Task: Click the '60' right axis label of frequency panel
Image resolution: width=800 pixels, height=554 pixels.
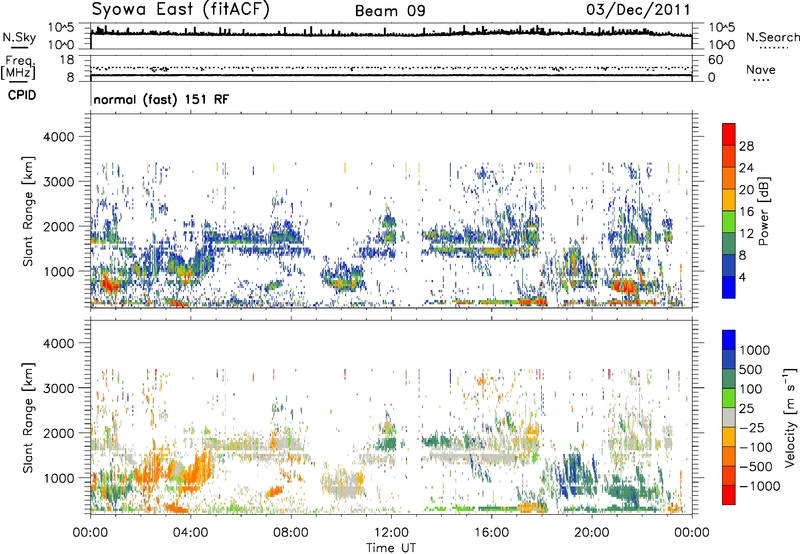Action: 715,60
